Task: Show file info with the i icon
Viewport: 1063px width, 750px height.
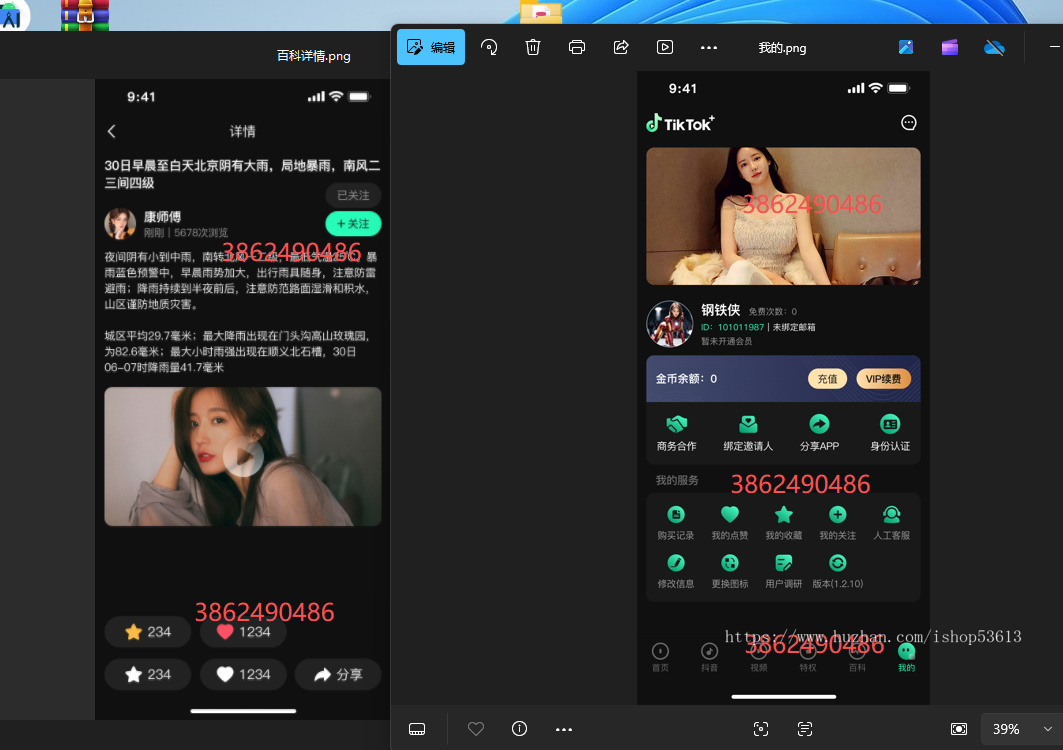Action: (x=519, y=729)
